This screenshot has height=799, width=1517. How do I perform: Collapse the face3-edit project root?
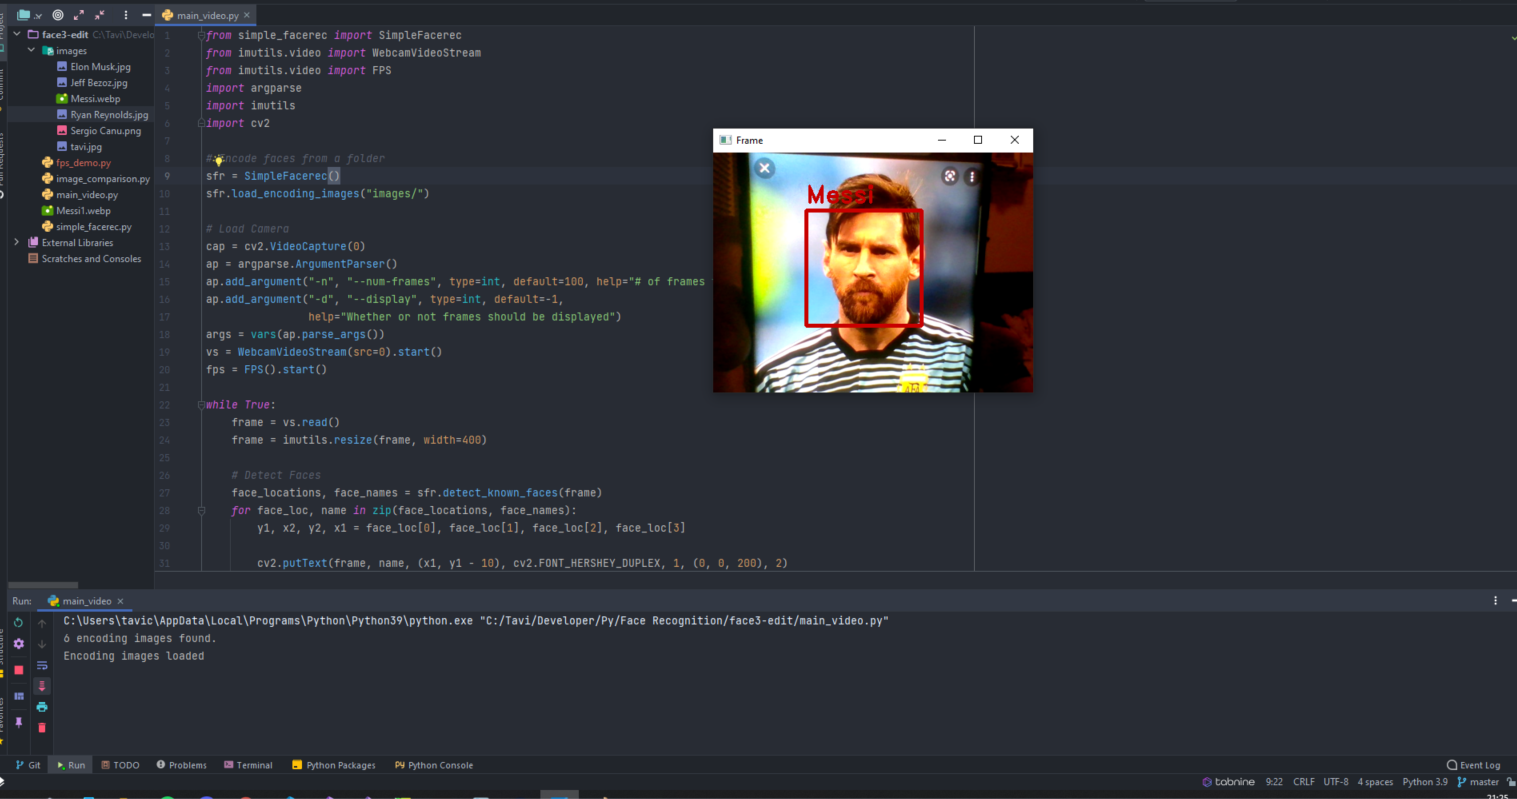tap(17, 35)
